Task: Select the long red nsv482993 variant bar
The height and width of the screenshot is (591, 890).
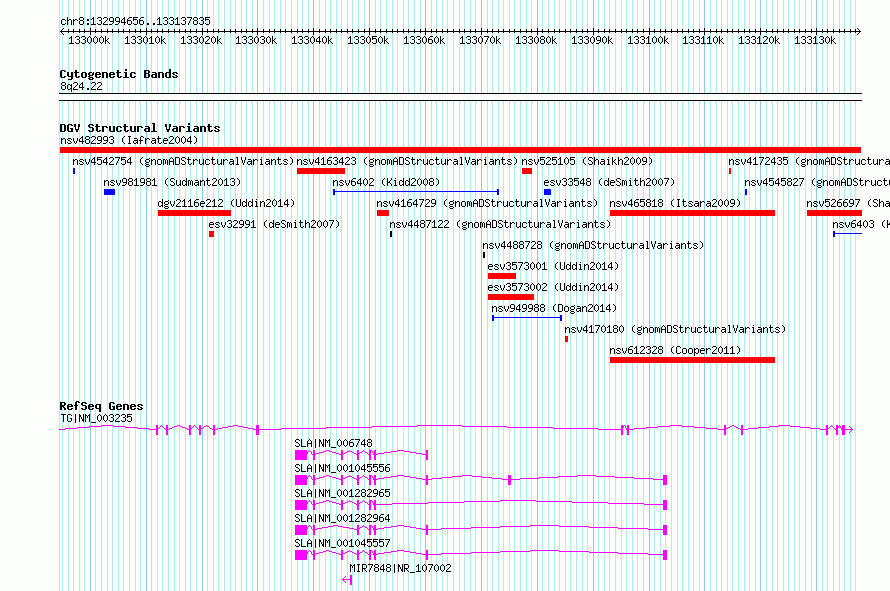Action: pos(460,150)
